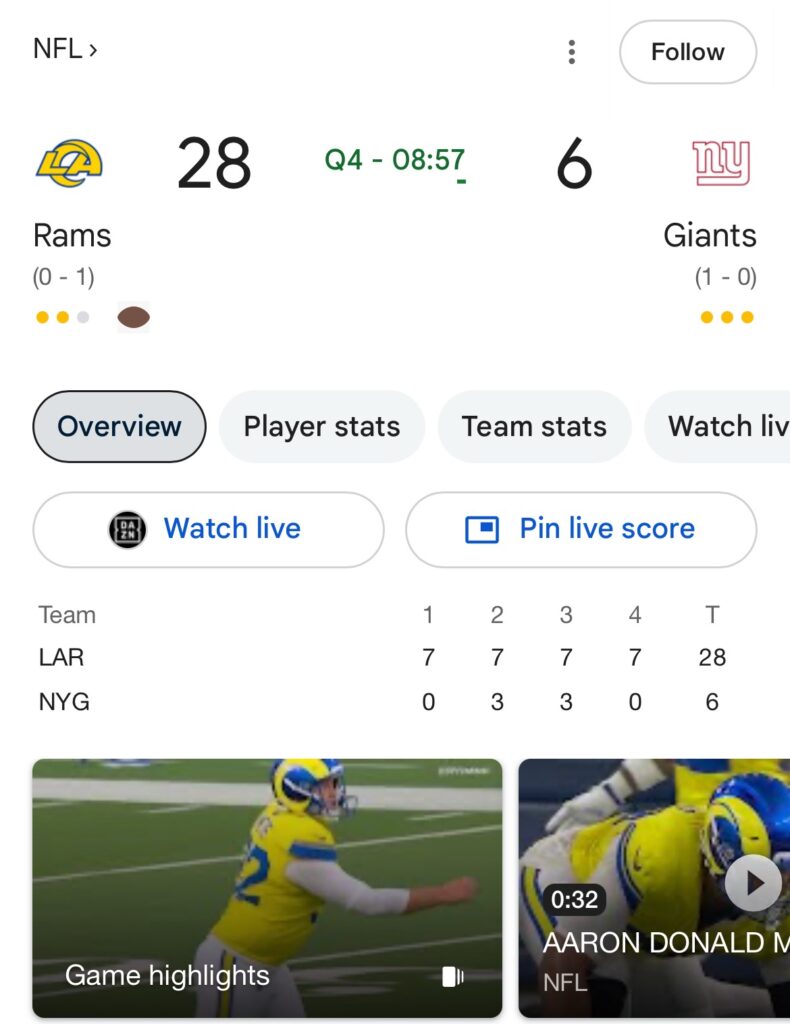
Task: Play the Aaron Donald video
Action: (754, 883)
